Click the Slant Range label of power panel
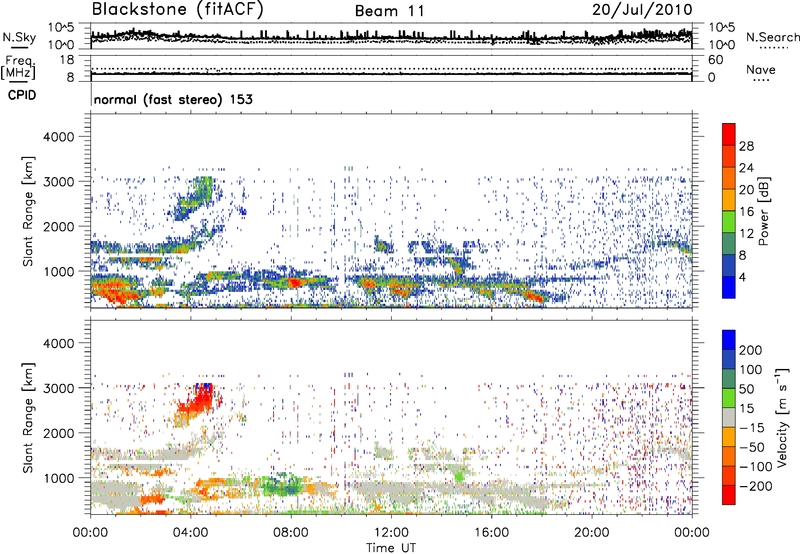The image size is (800, 554). [28, 211]
